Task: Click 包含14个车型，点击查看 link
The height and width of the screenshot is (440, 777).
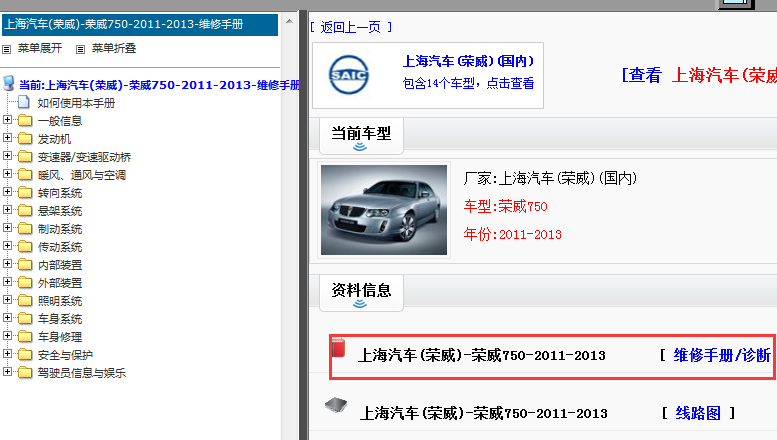Action: coord(468,83)
